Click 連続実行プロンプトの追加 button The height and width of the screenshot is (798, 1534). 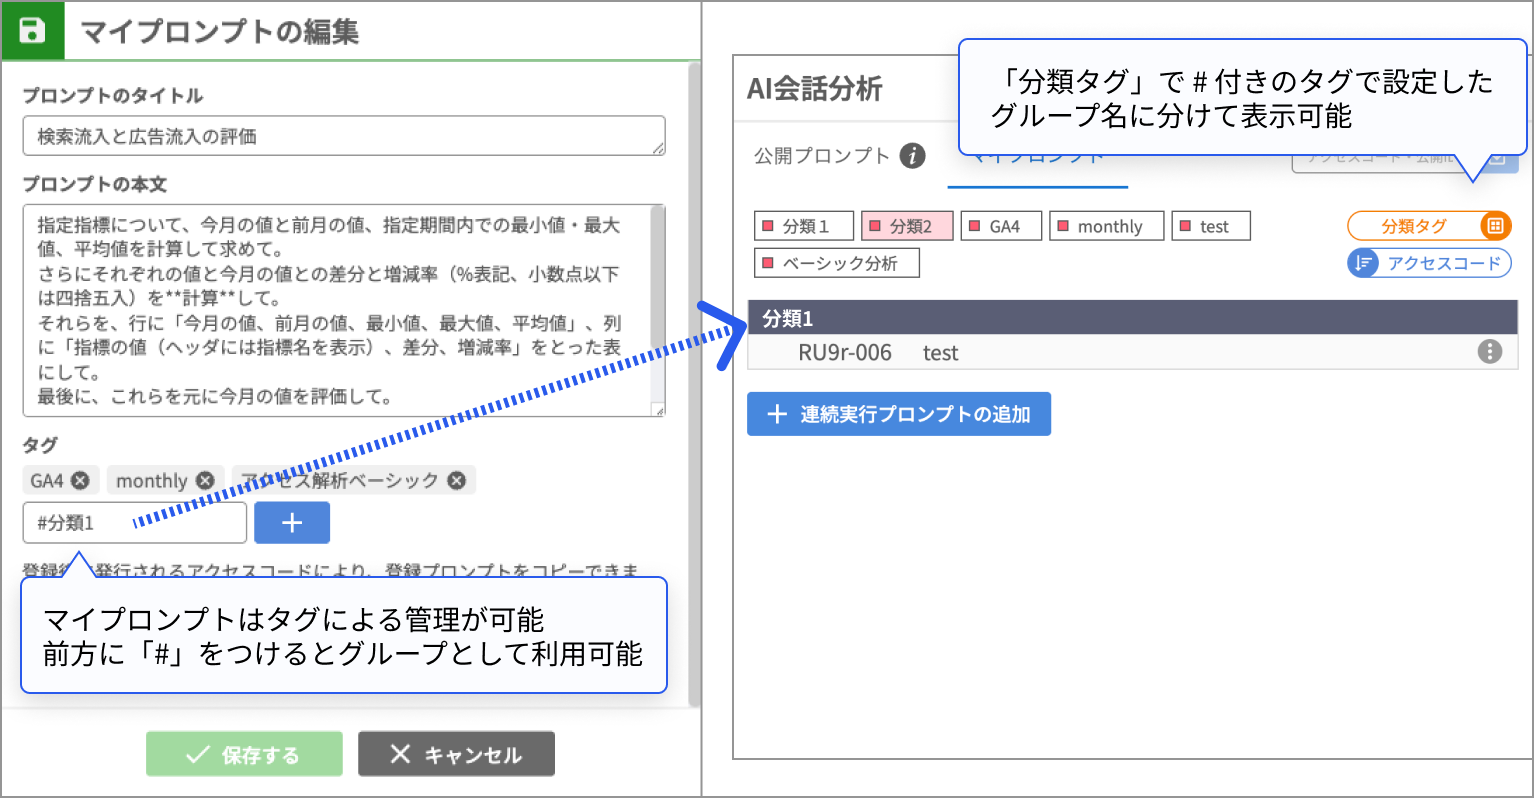click(898, 414)
